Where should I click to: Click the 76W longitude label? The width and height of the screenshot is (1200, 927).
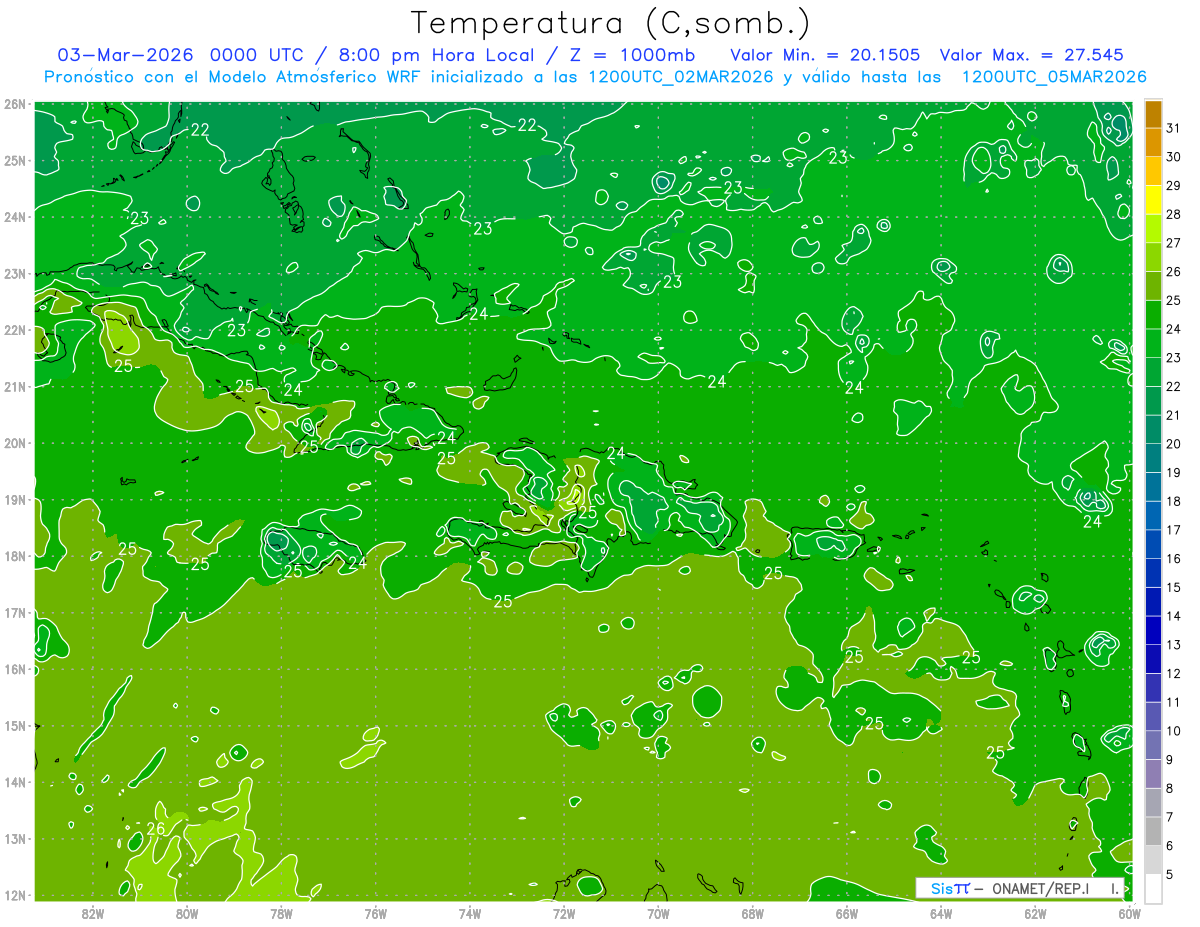pyautogui.click(x=376, y=913)
